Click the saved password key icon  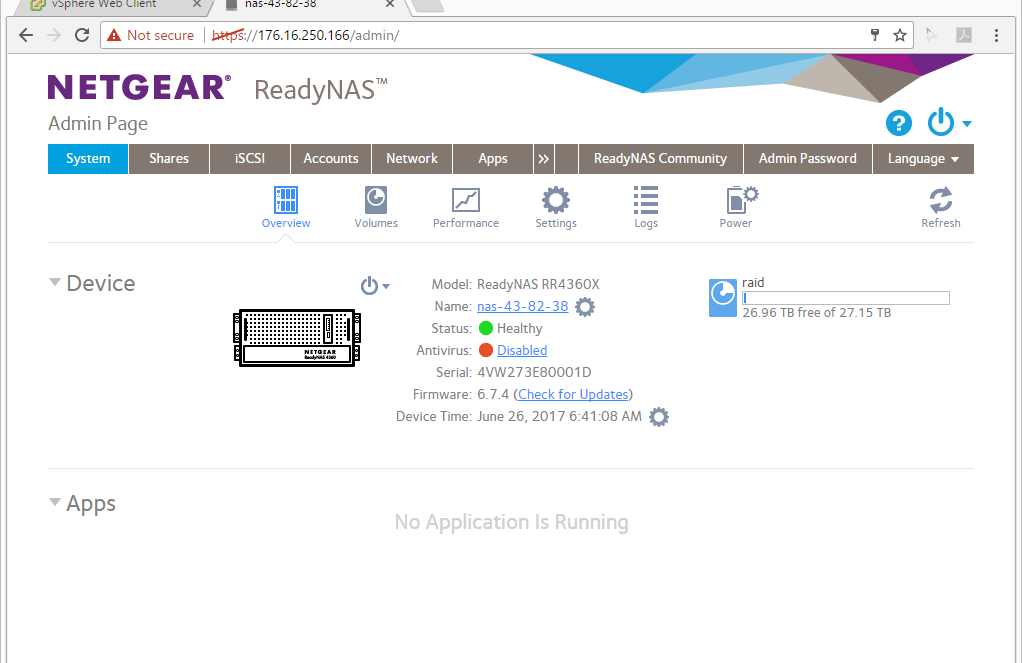875,35
